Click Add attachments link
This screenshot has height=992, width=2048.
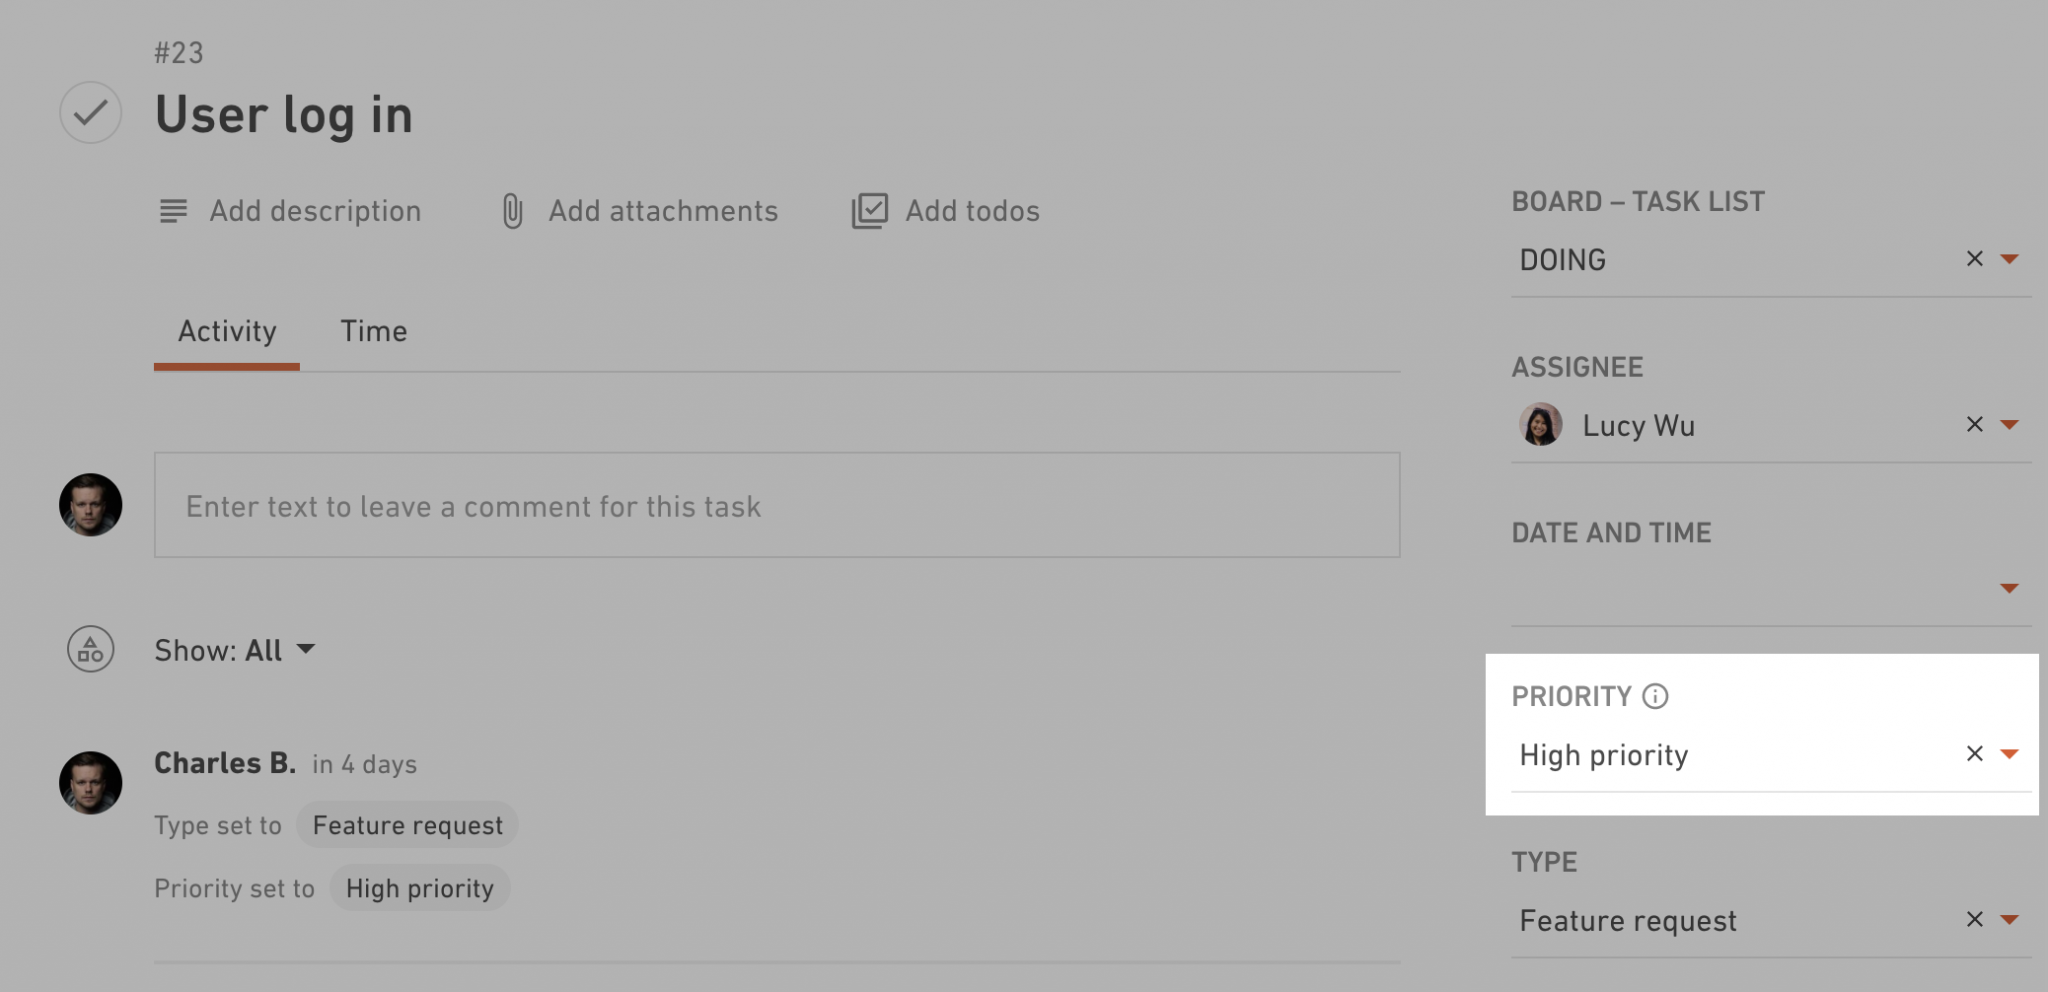[x=663, y=211]
